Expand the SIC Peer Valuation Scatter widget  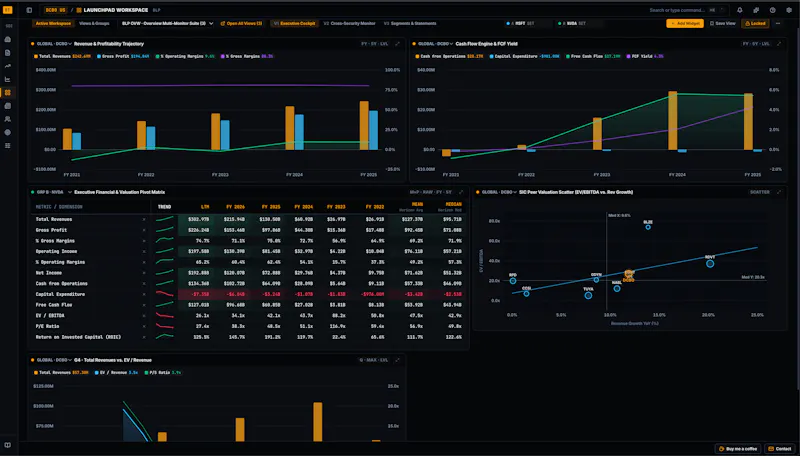779,192
